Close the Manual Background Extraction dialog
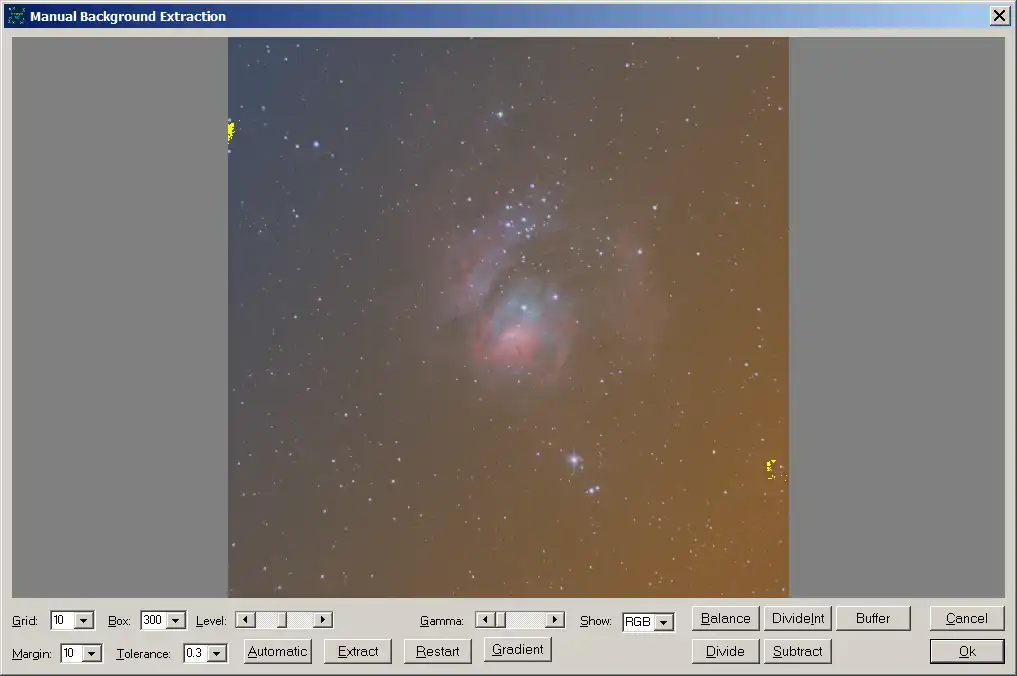 click(x=999, y=16)
